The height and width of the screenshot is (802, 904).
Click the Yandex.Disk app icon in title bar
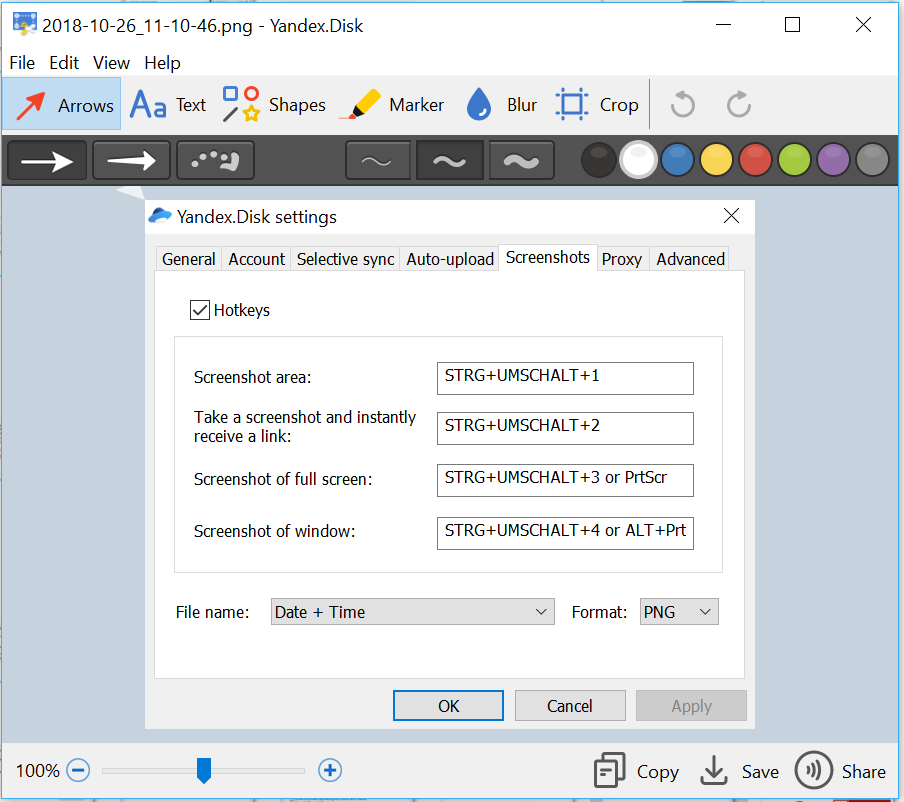25,24
